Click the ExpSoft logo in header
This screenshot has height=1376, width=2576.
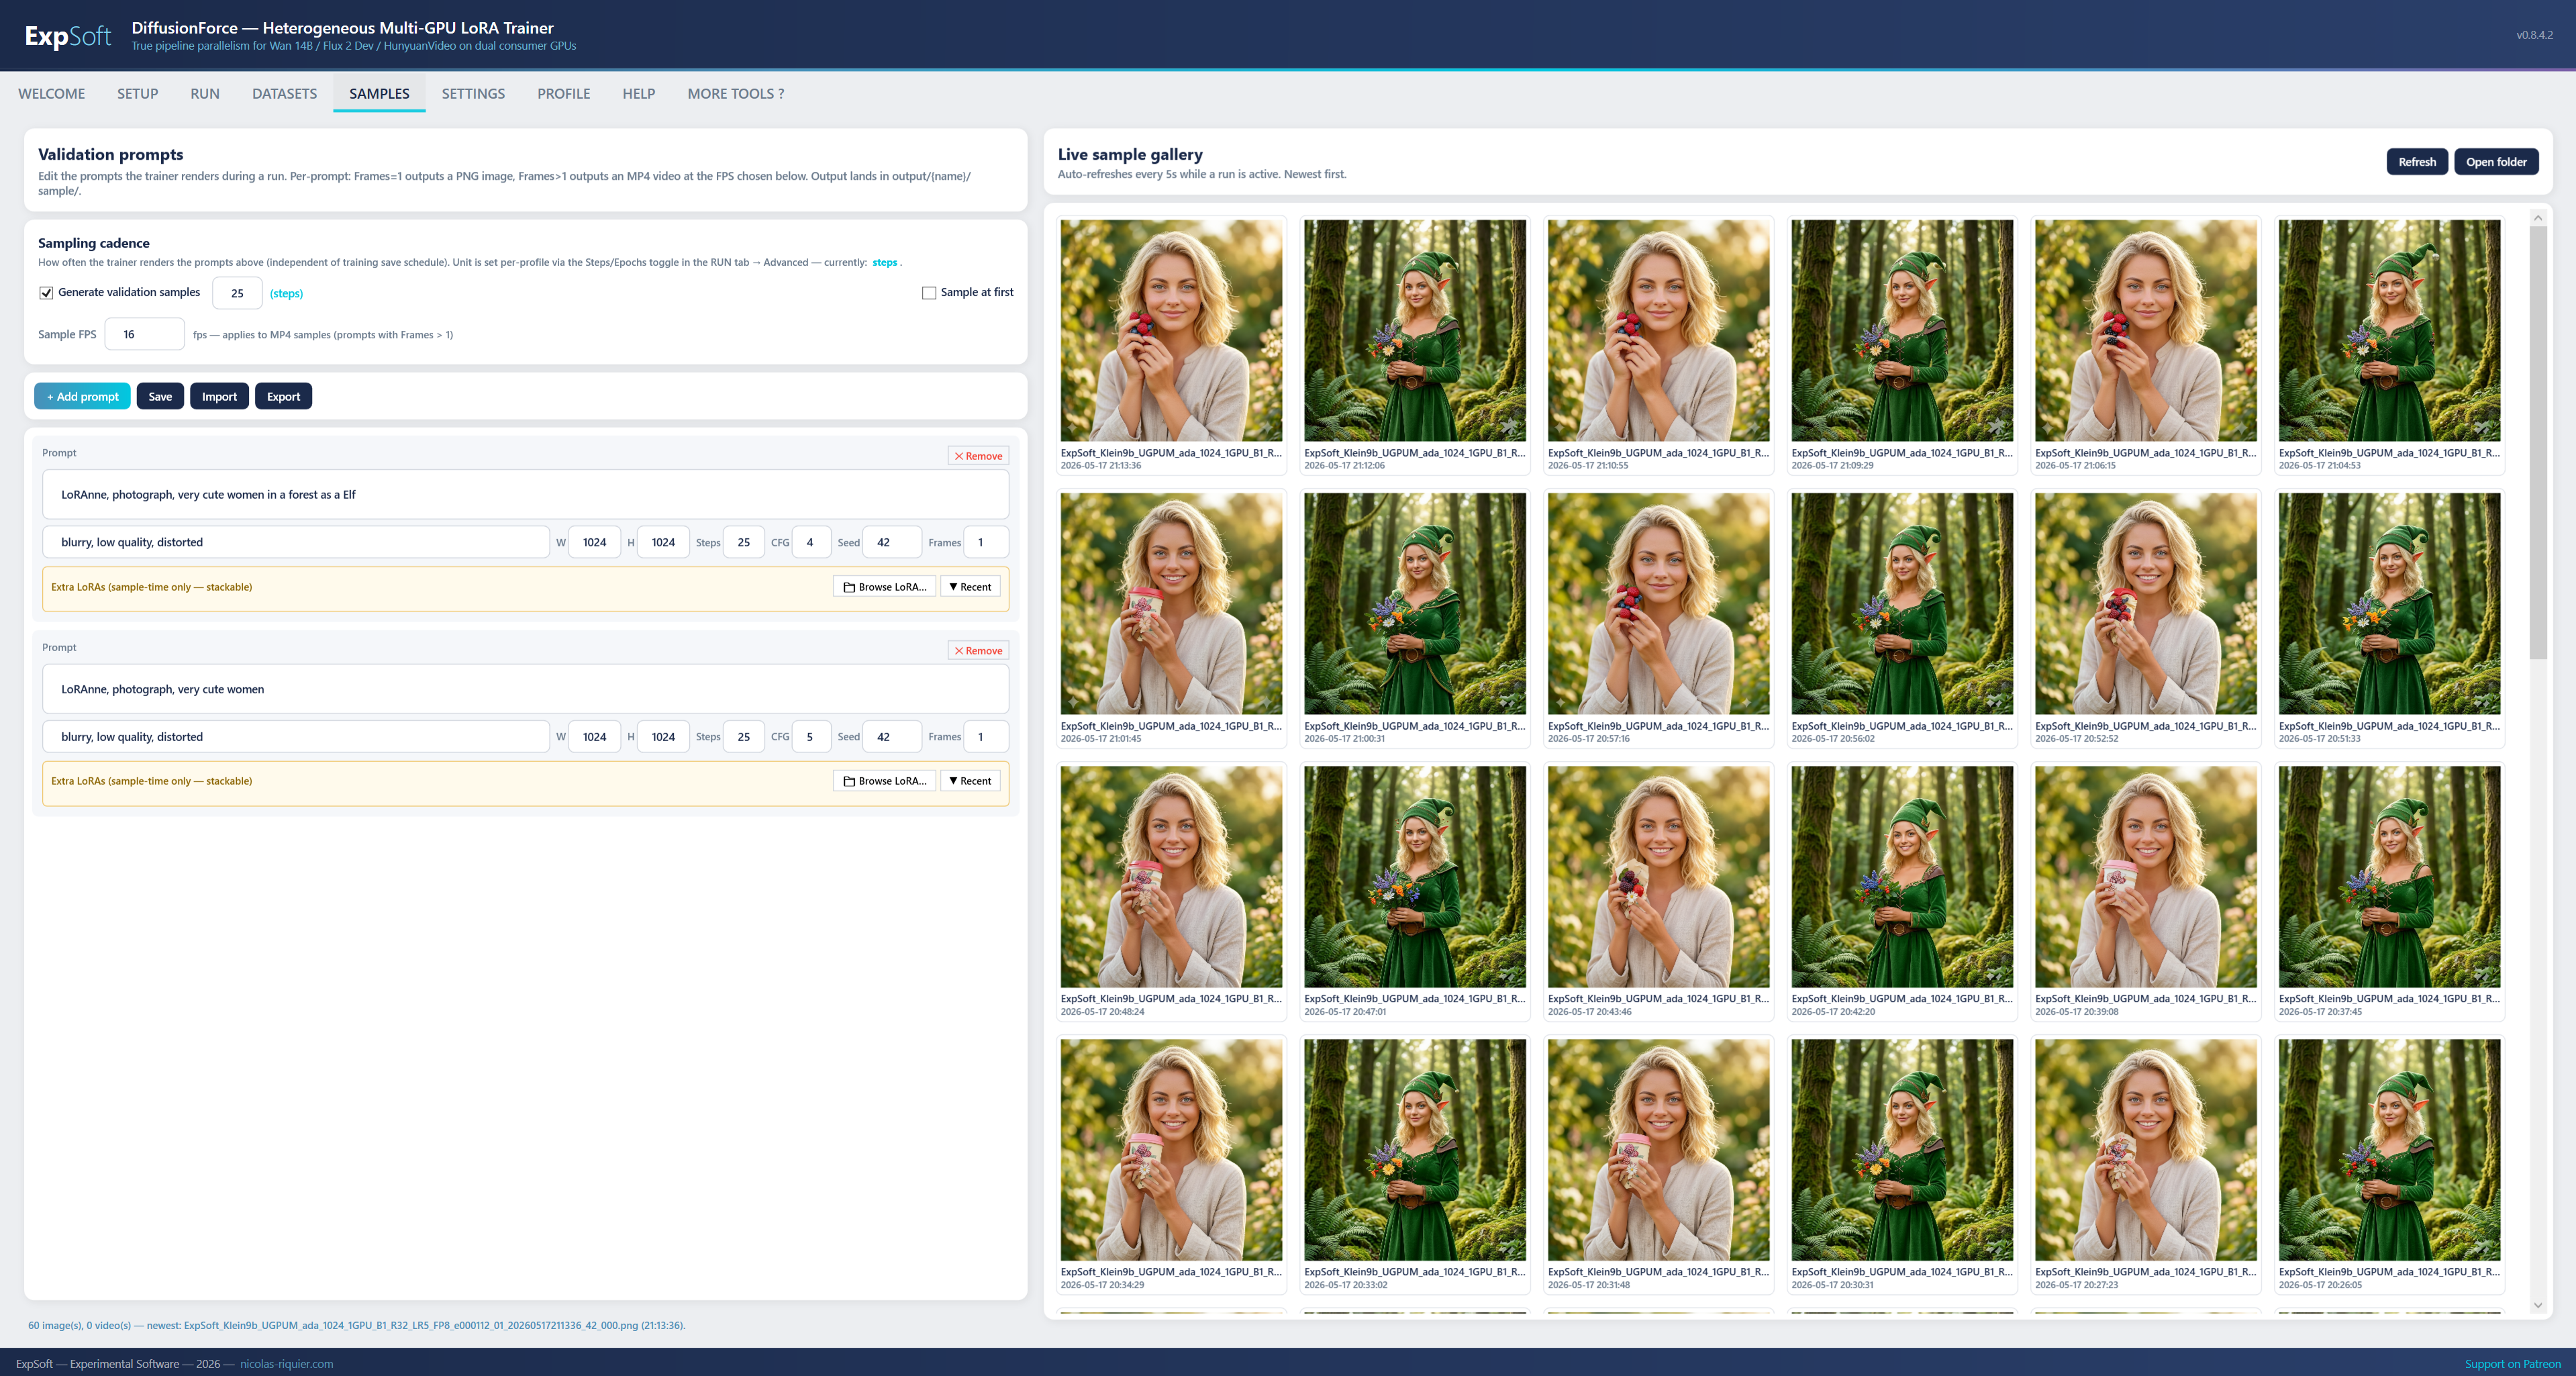pos(68,36)
